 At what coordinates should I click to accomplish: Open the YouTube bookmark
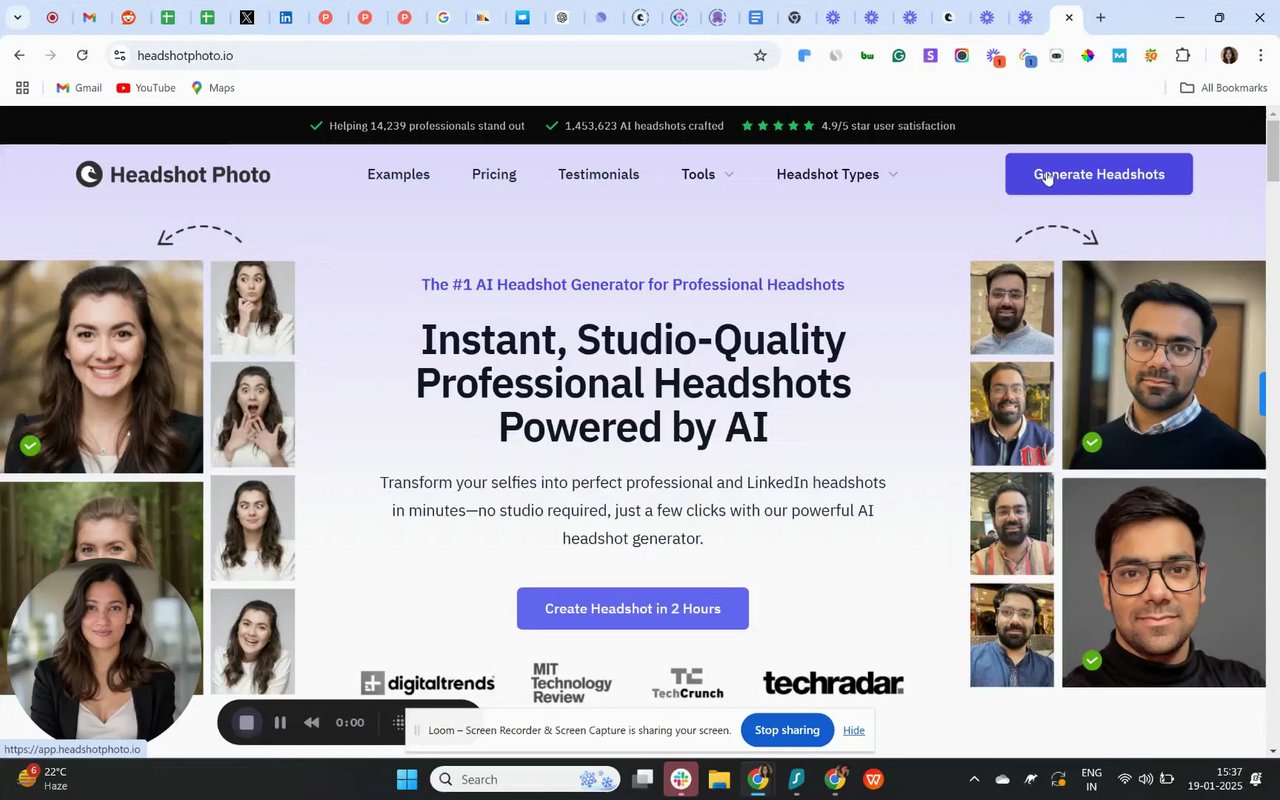point(146,88)
